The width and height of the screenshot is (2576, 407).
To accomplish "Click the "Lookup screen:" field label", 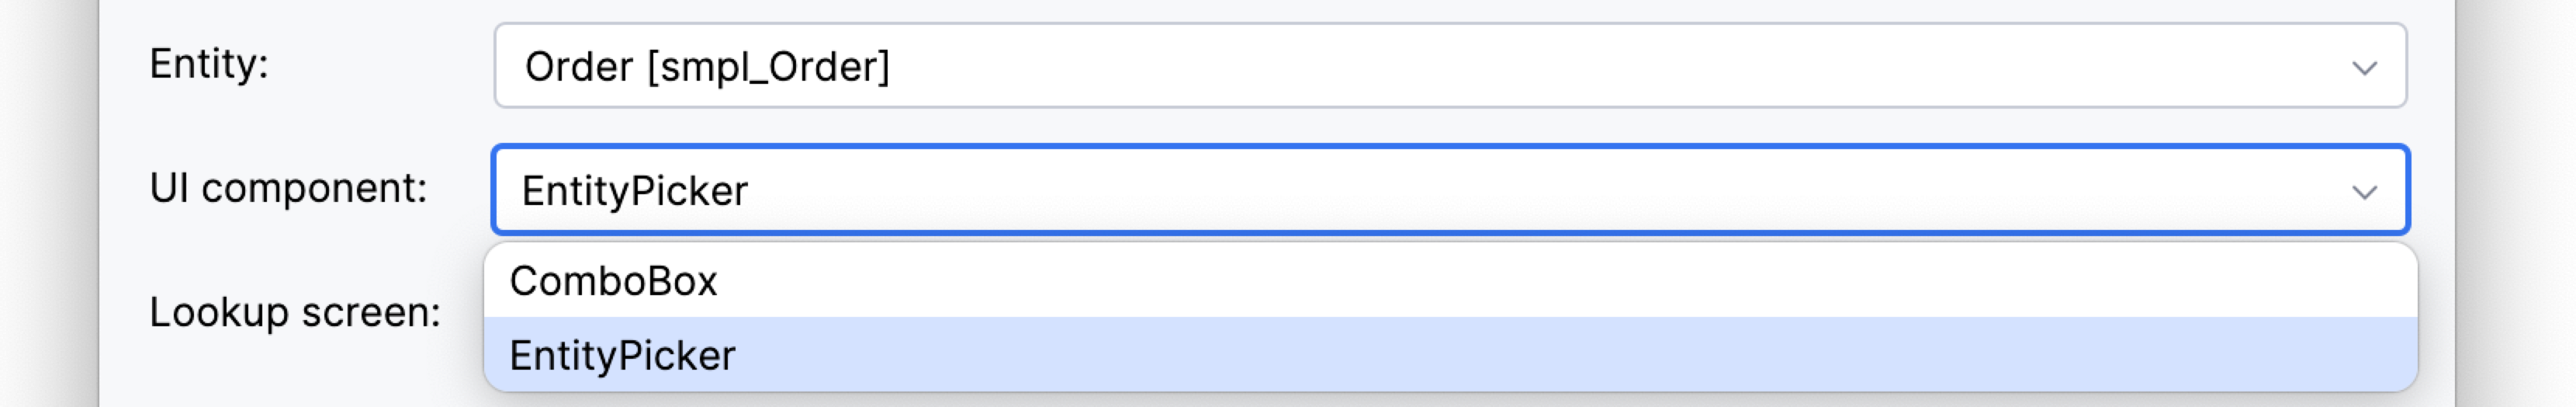I will 295,312.
